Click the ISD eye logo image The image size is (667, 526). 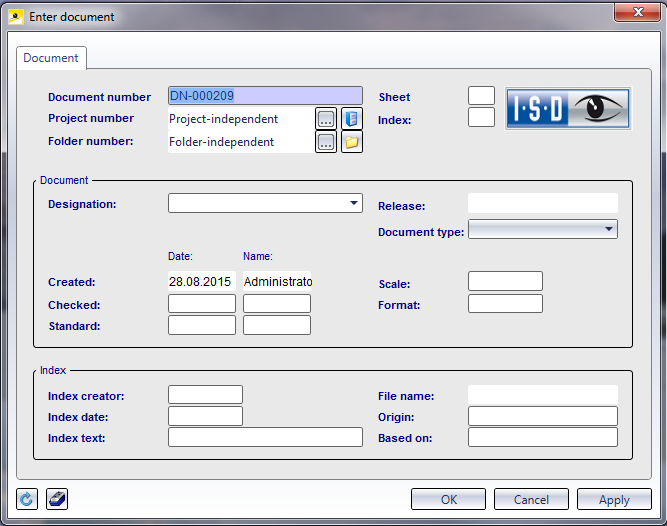click(x=567, y=108)
